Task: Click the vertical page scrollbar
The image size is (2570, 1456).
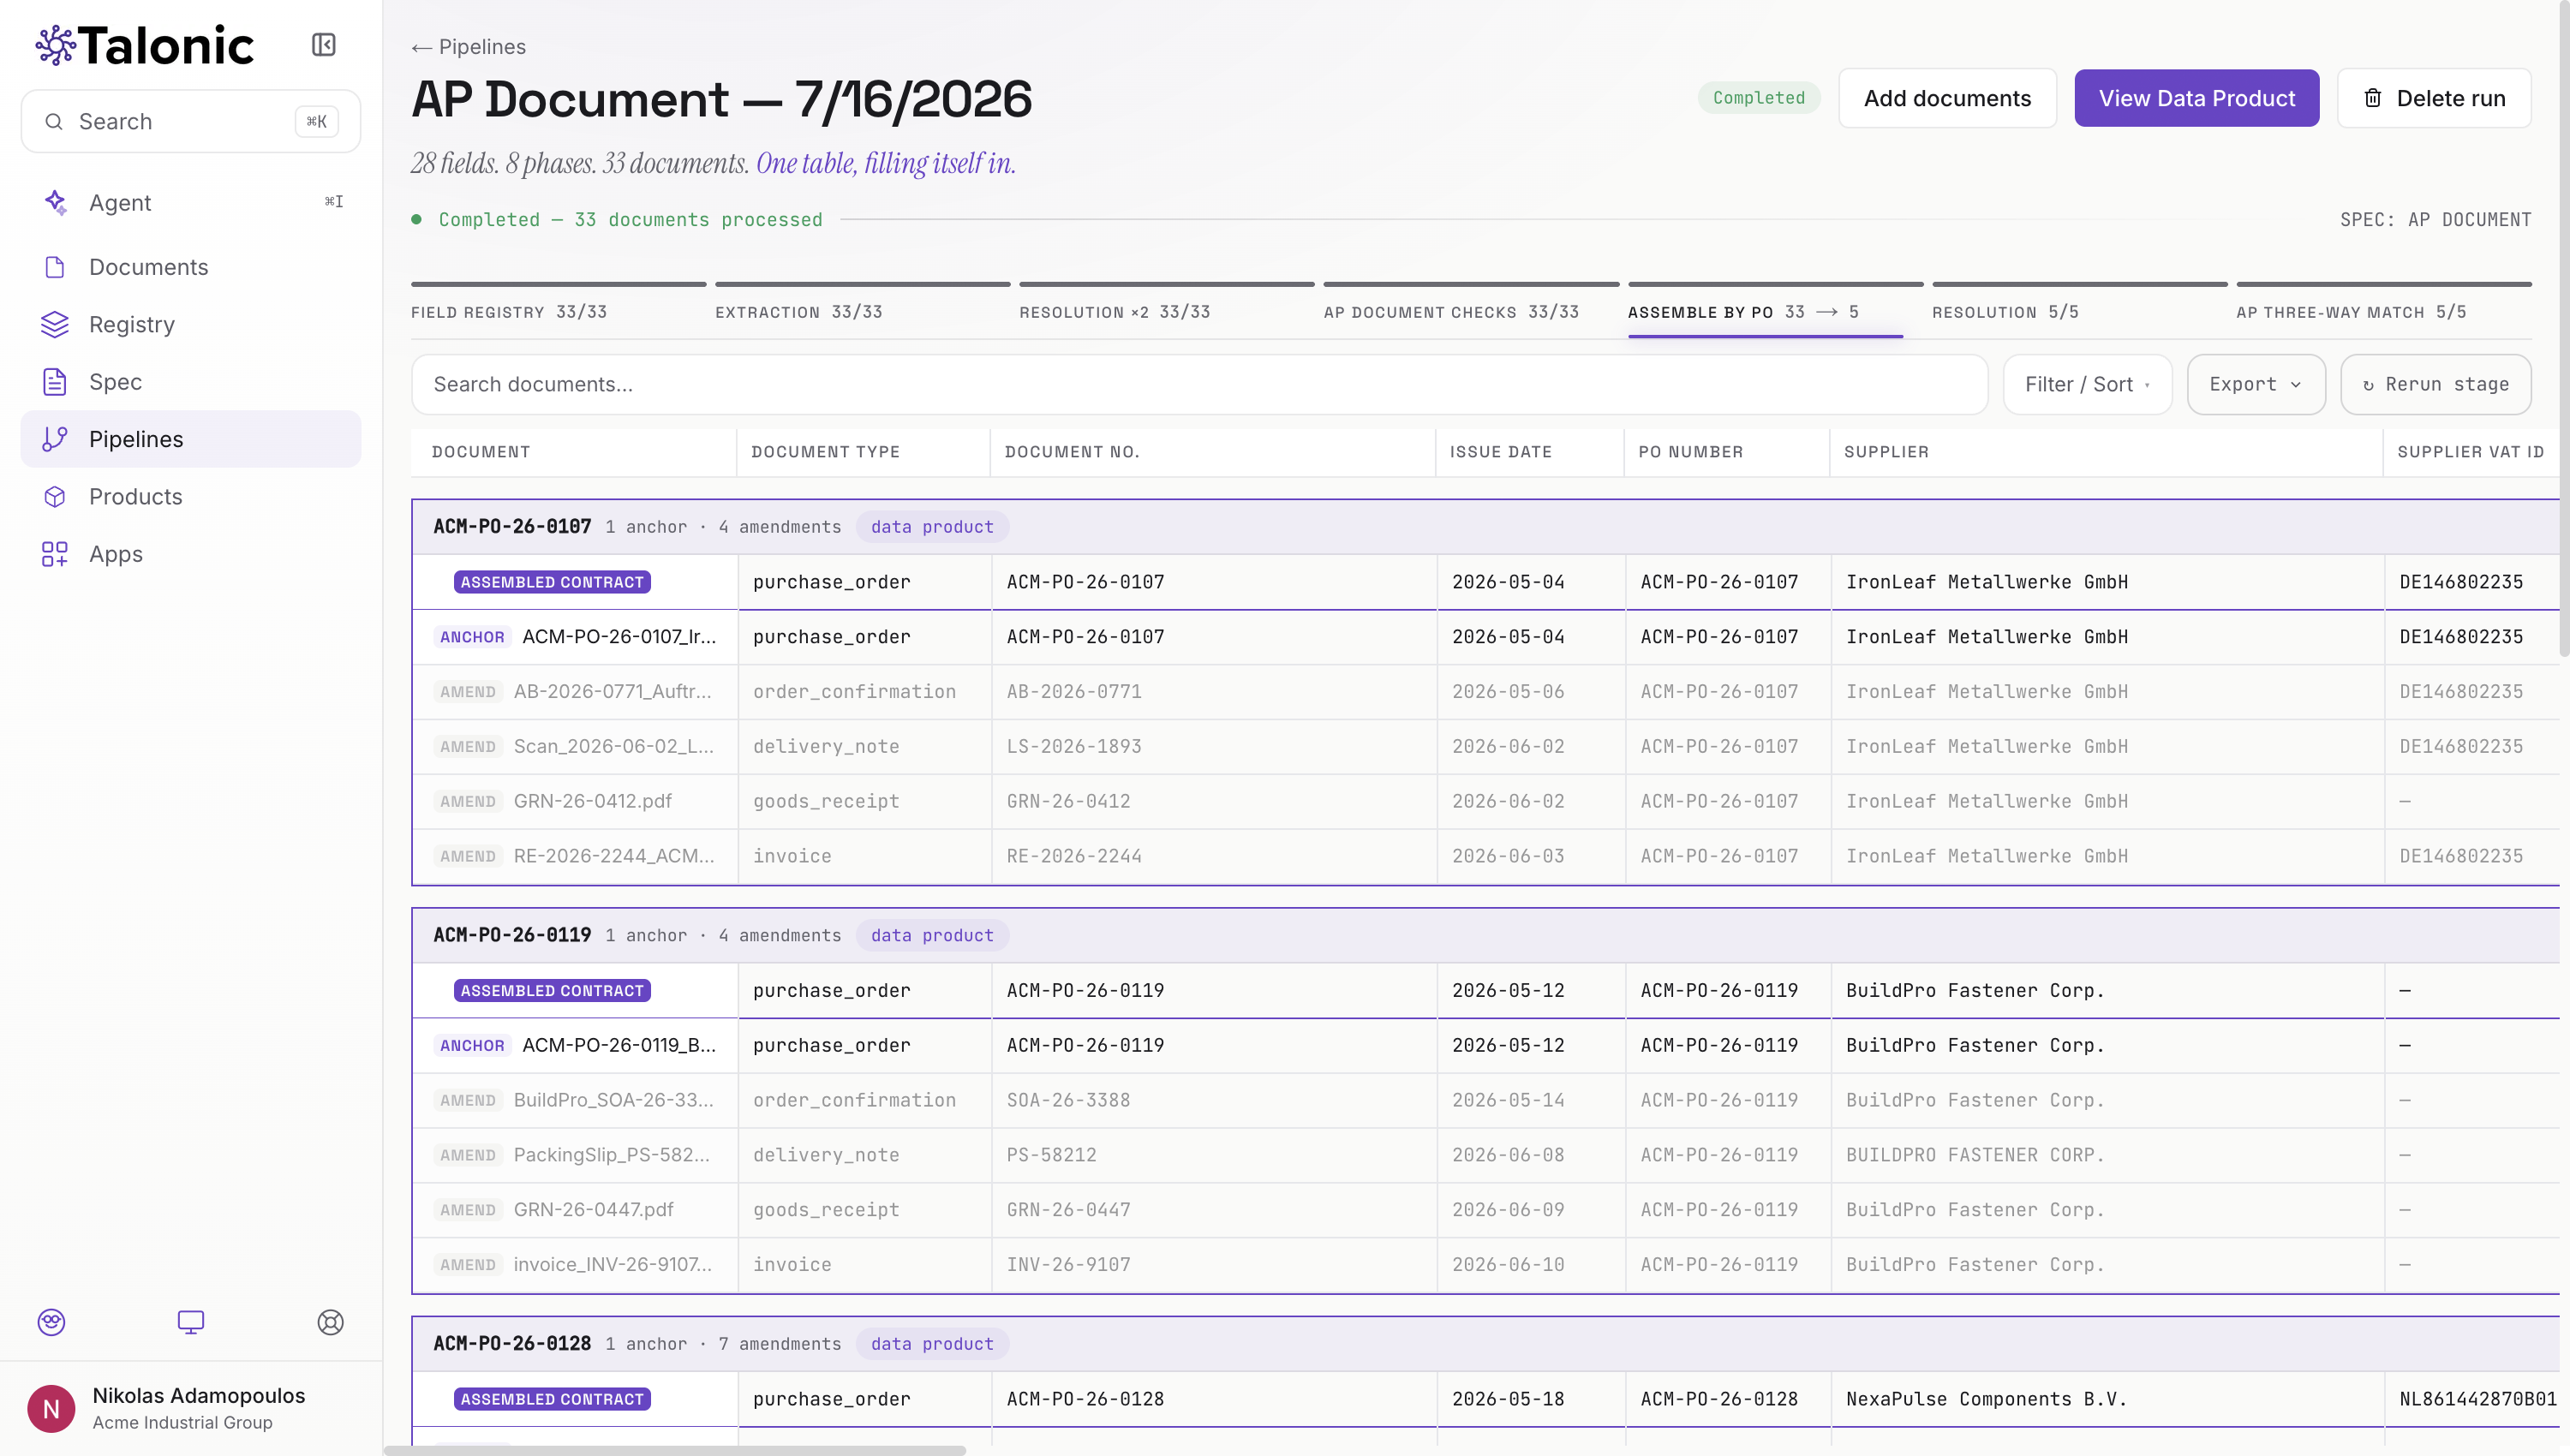Action: point(2563,330)
